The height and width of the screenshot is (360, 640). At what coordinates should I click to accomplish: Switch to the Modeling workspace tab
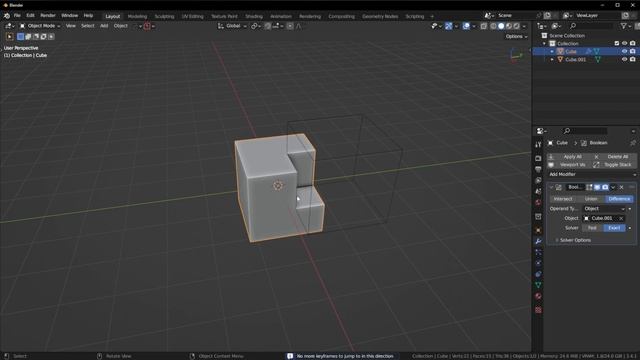coord(137,16)
